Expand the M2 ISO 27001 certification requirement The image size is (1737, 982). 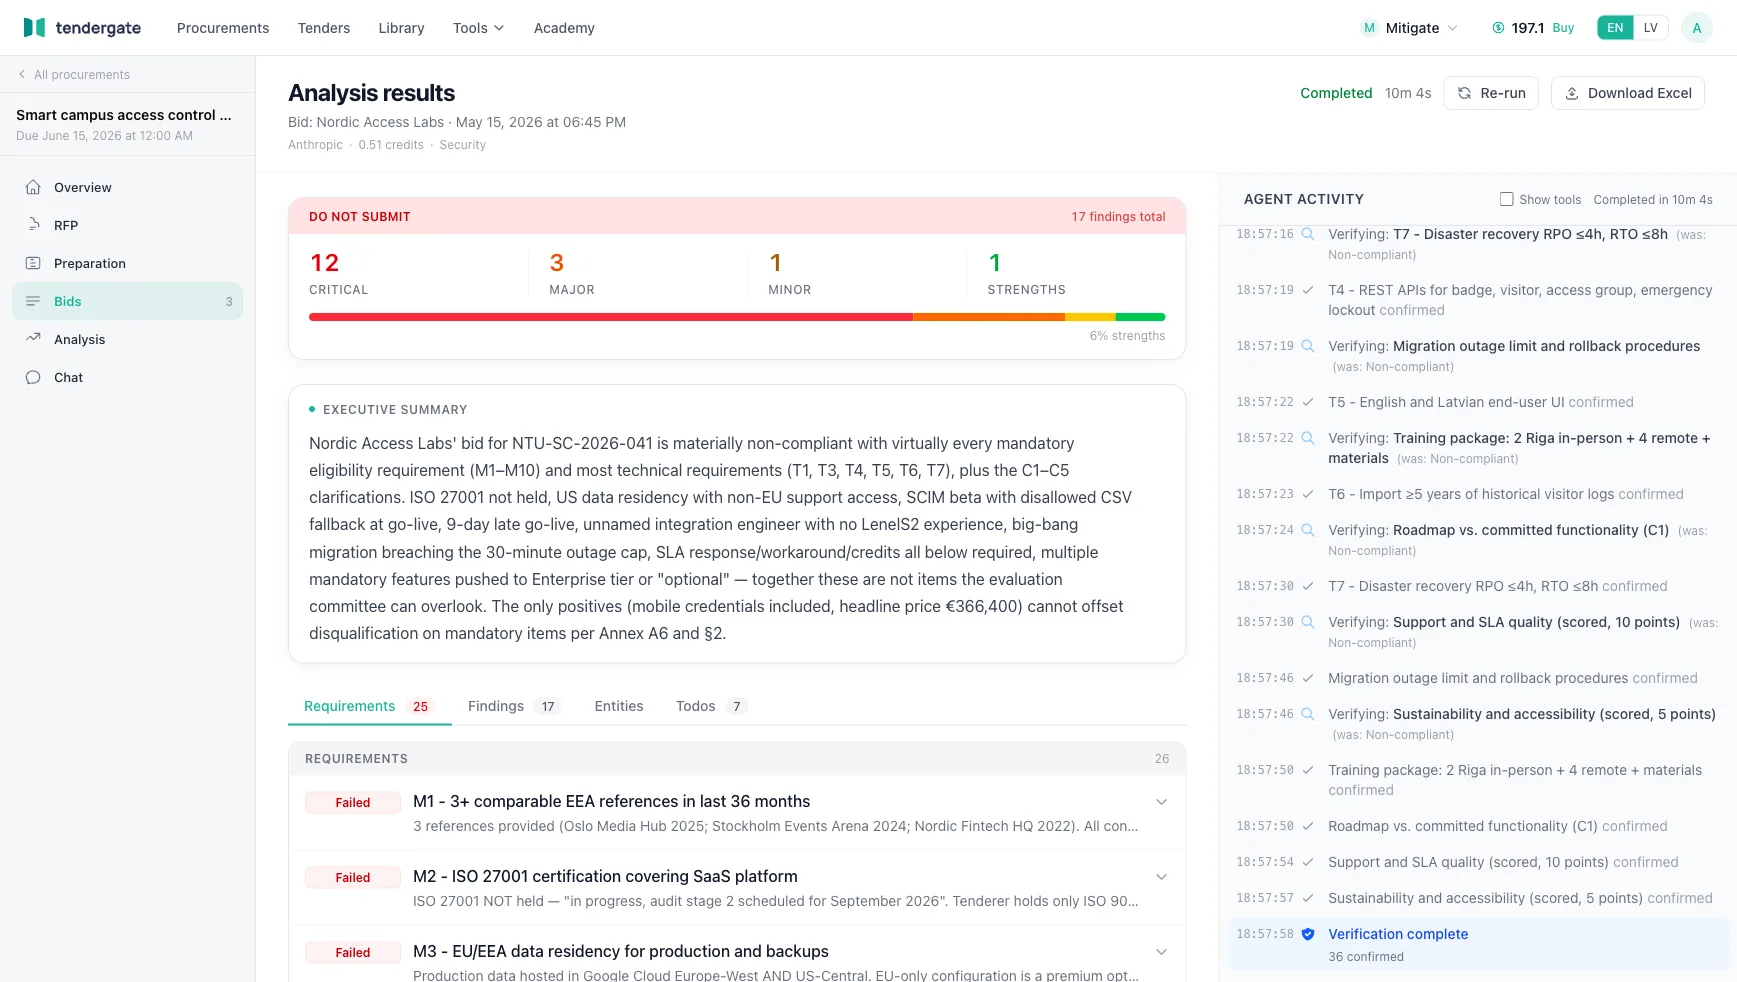tap(1161, 877)
